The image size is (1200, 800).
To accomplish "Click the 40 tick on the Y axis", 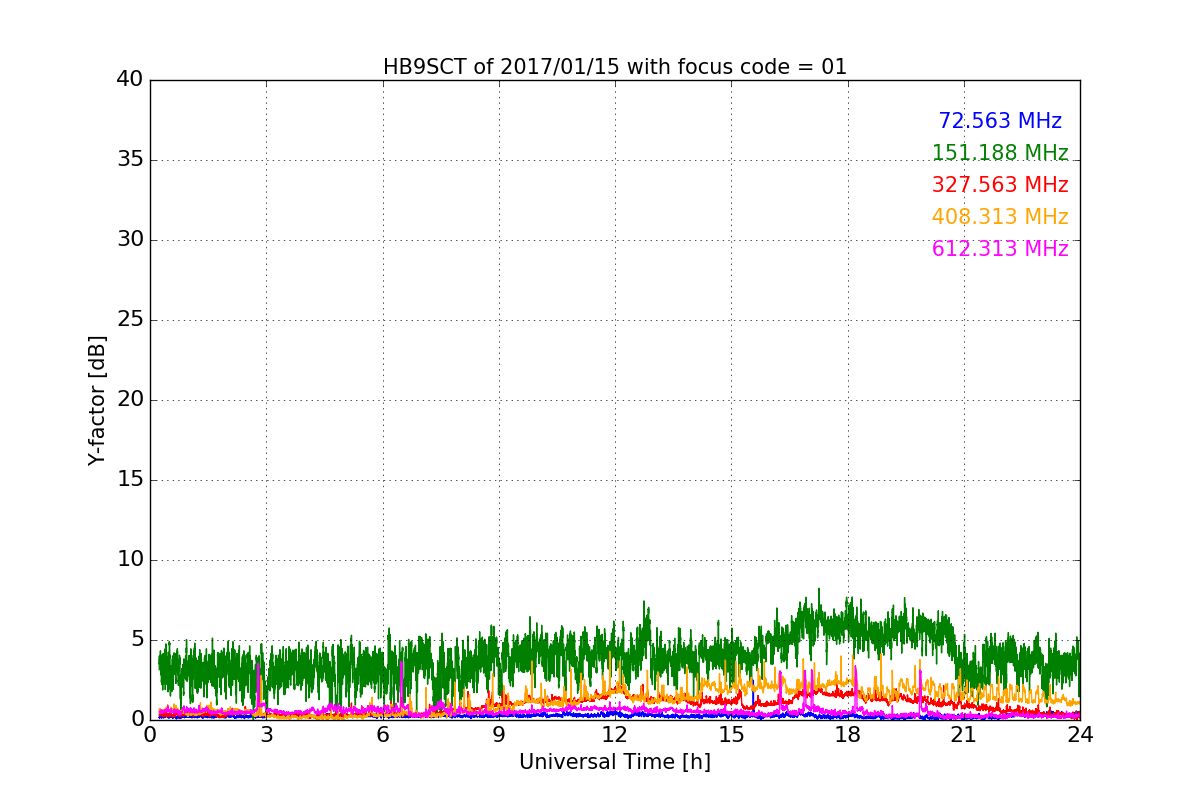I will point(130,79).
